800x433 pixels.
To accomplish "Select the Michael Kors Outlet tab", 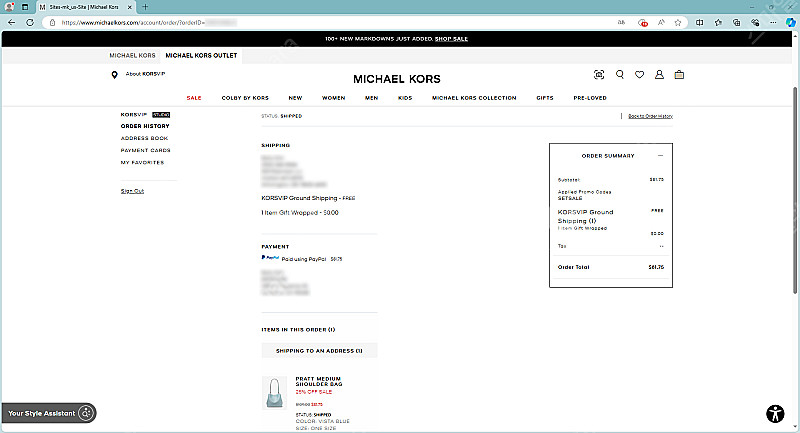I will [x=201, y=55].
